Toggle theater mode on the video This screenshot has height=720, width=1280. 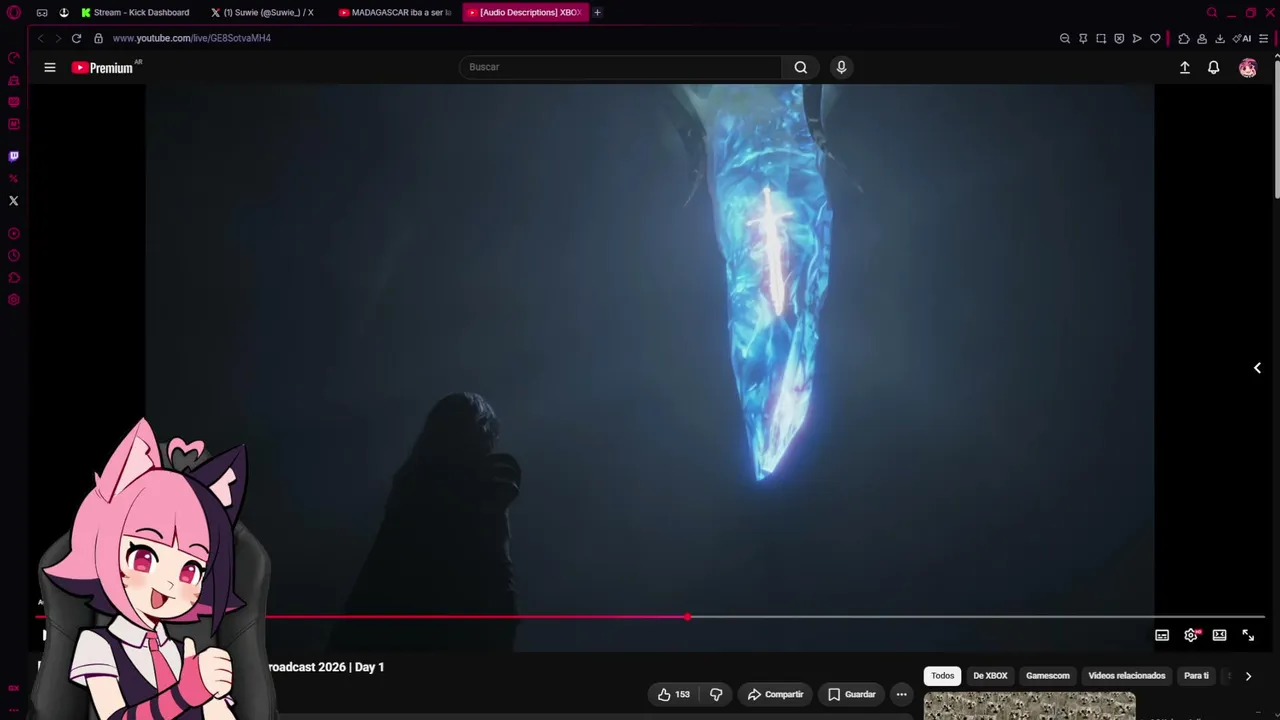point(1219,635)
